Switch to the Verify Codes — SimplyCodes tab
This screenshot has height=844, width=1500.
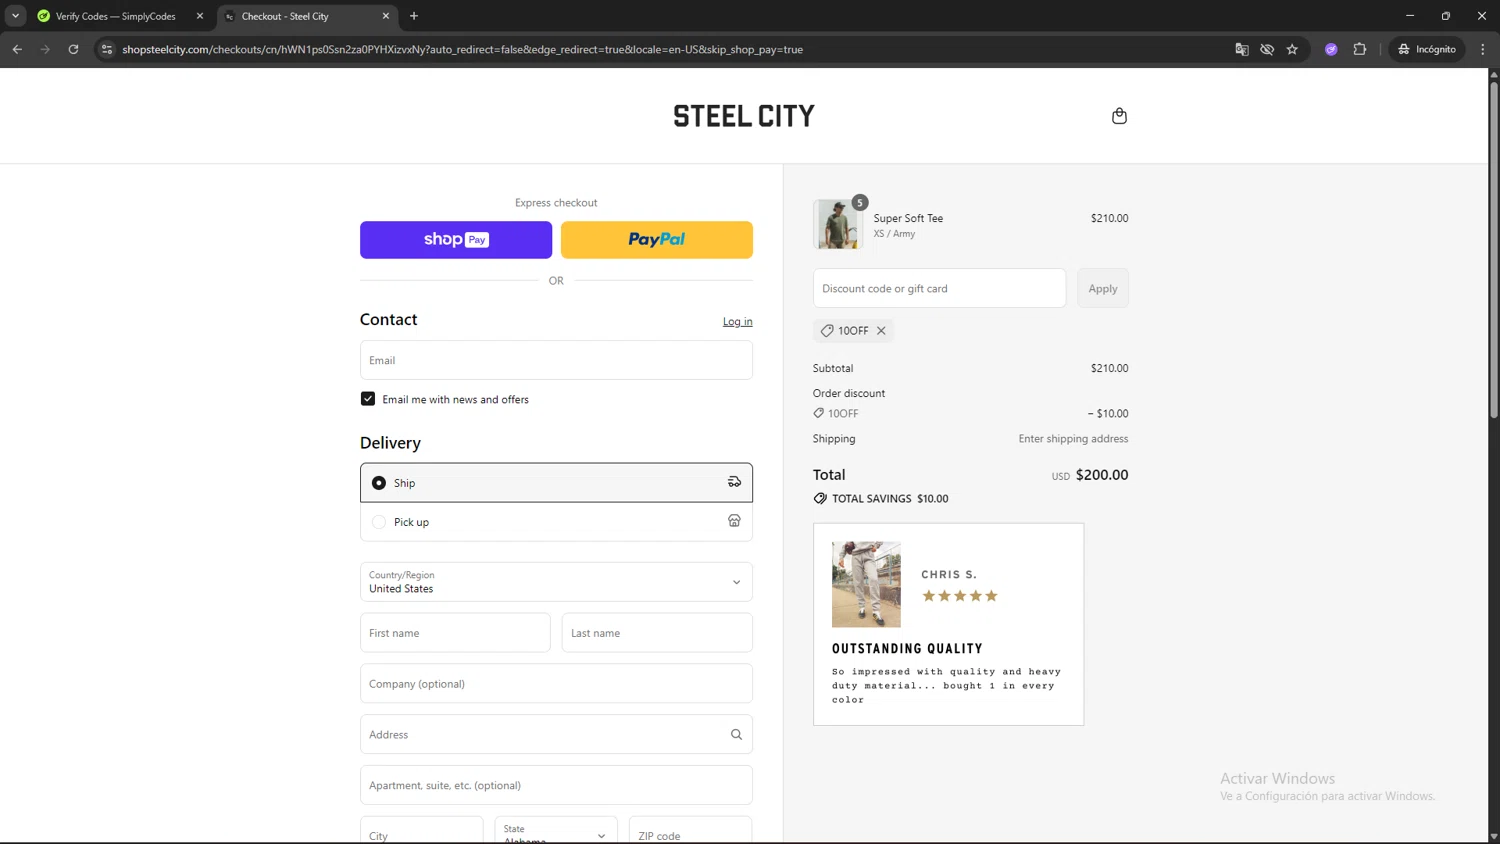118,16
